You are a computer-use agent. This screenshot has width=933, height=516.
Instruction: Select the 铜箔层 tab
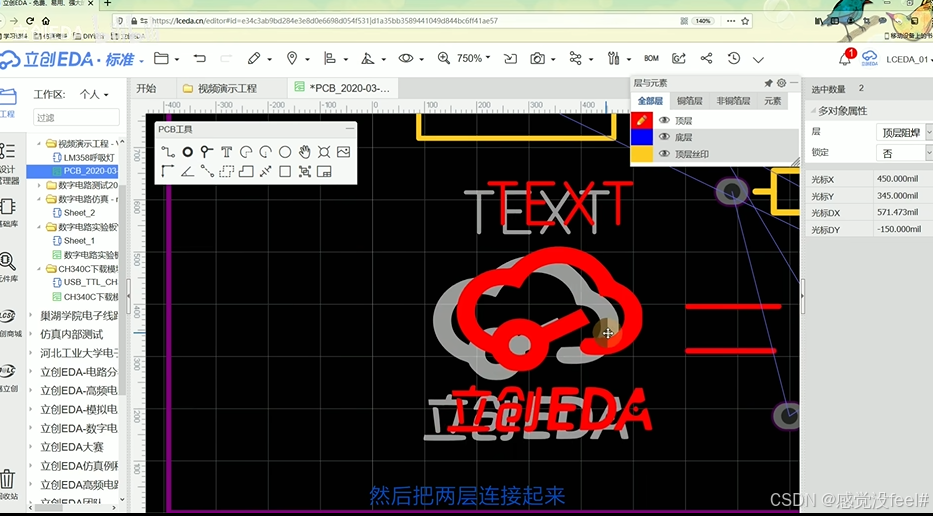tap(690, 101)
